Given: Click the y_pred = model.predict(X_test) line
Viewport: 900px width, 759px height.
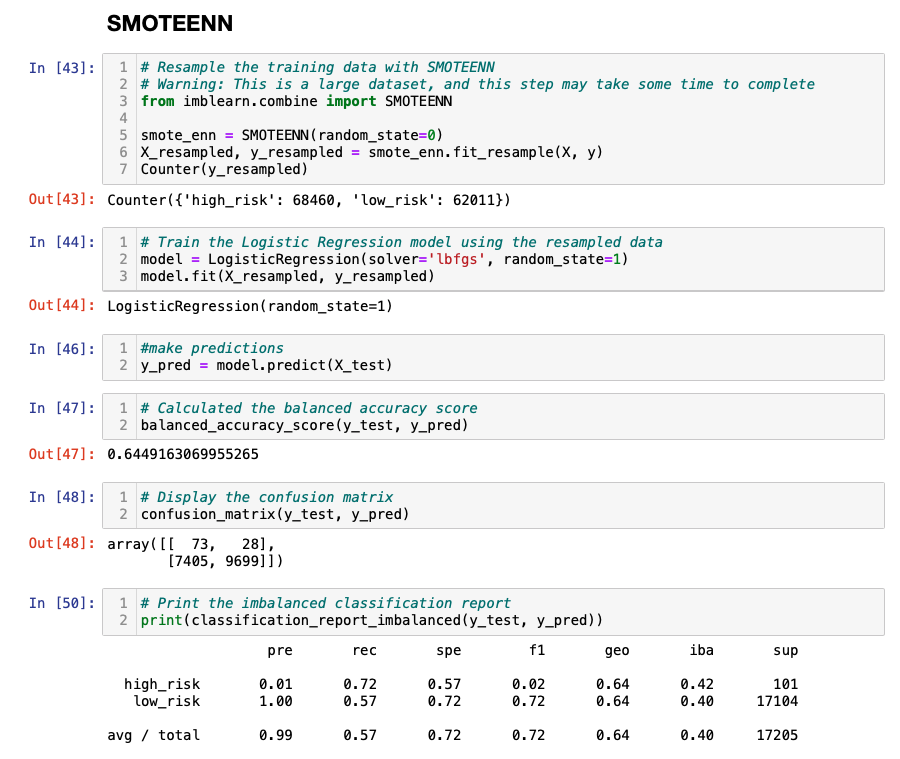Looking at the screenshot, I should click(267, 365).
